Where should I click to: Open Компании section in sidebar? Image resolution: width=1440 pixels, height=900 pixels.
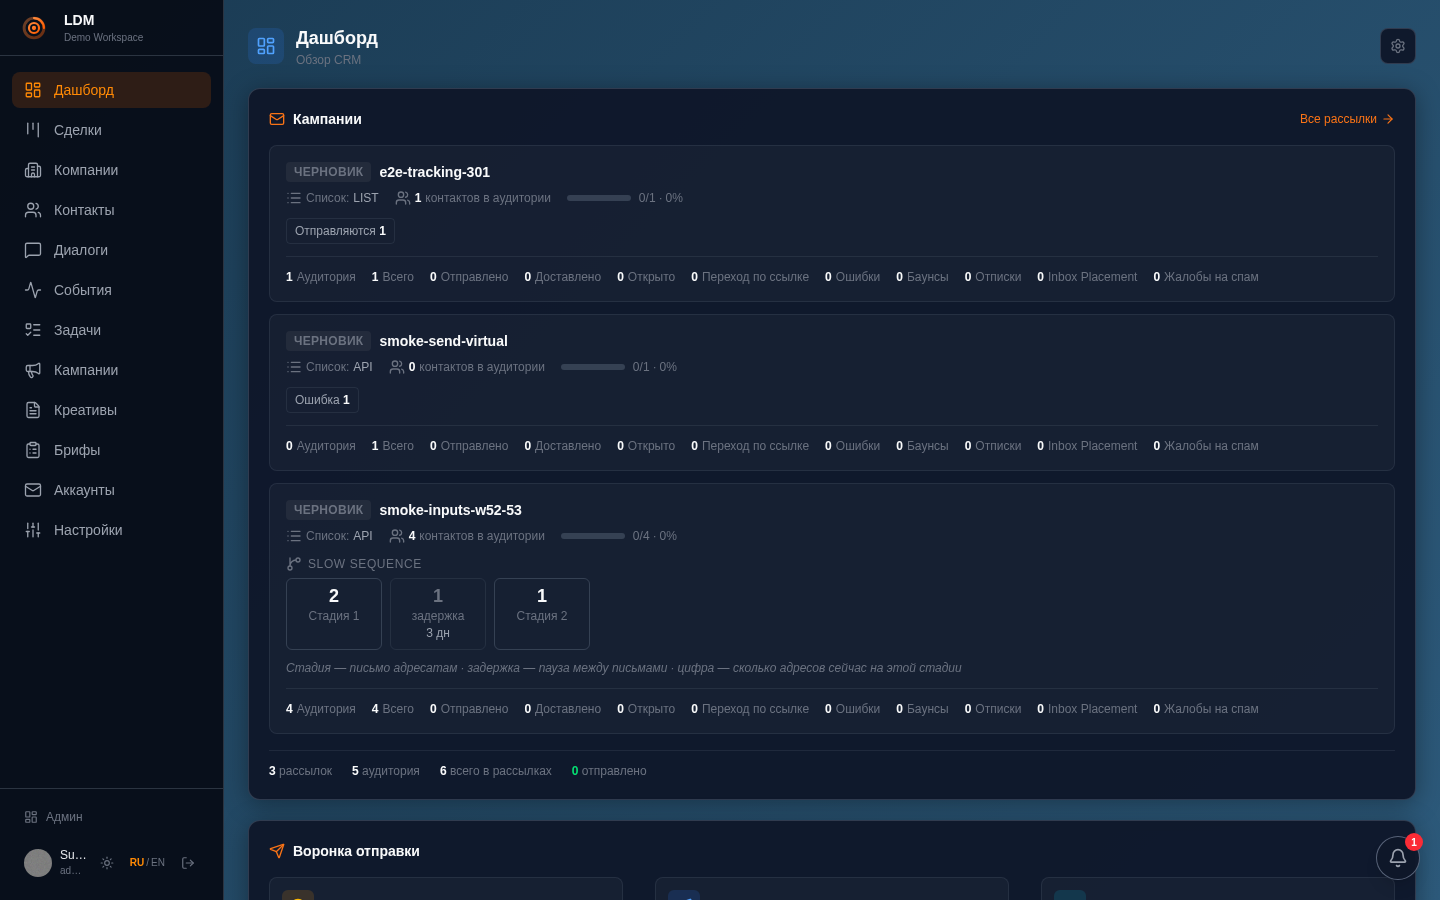pyautogui.click(x=111, y=170)
